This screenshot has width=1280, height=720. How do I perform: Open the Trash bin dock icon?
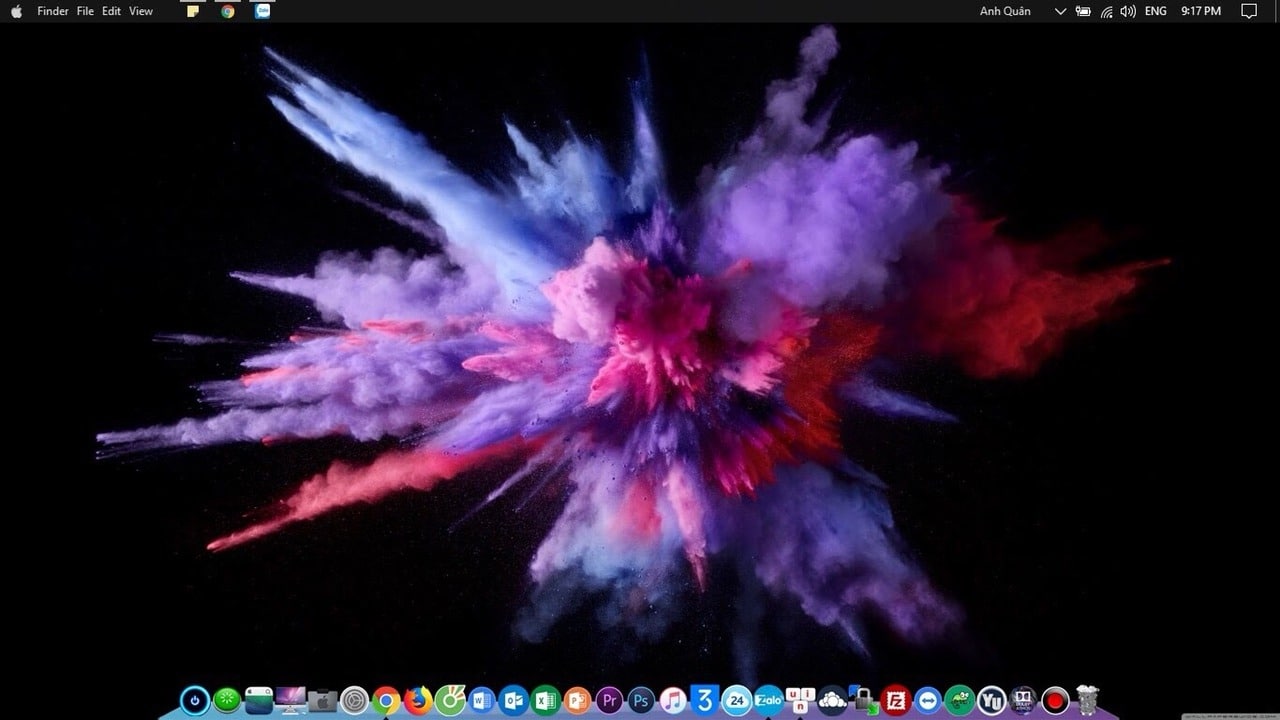pyautogui.click(x=1087, y=701)
